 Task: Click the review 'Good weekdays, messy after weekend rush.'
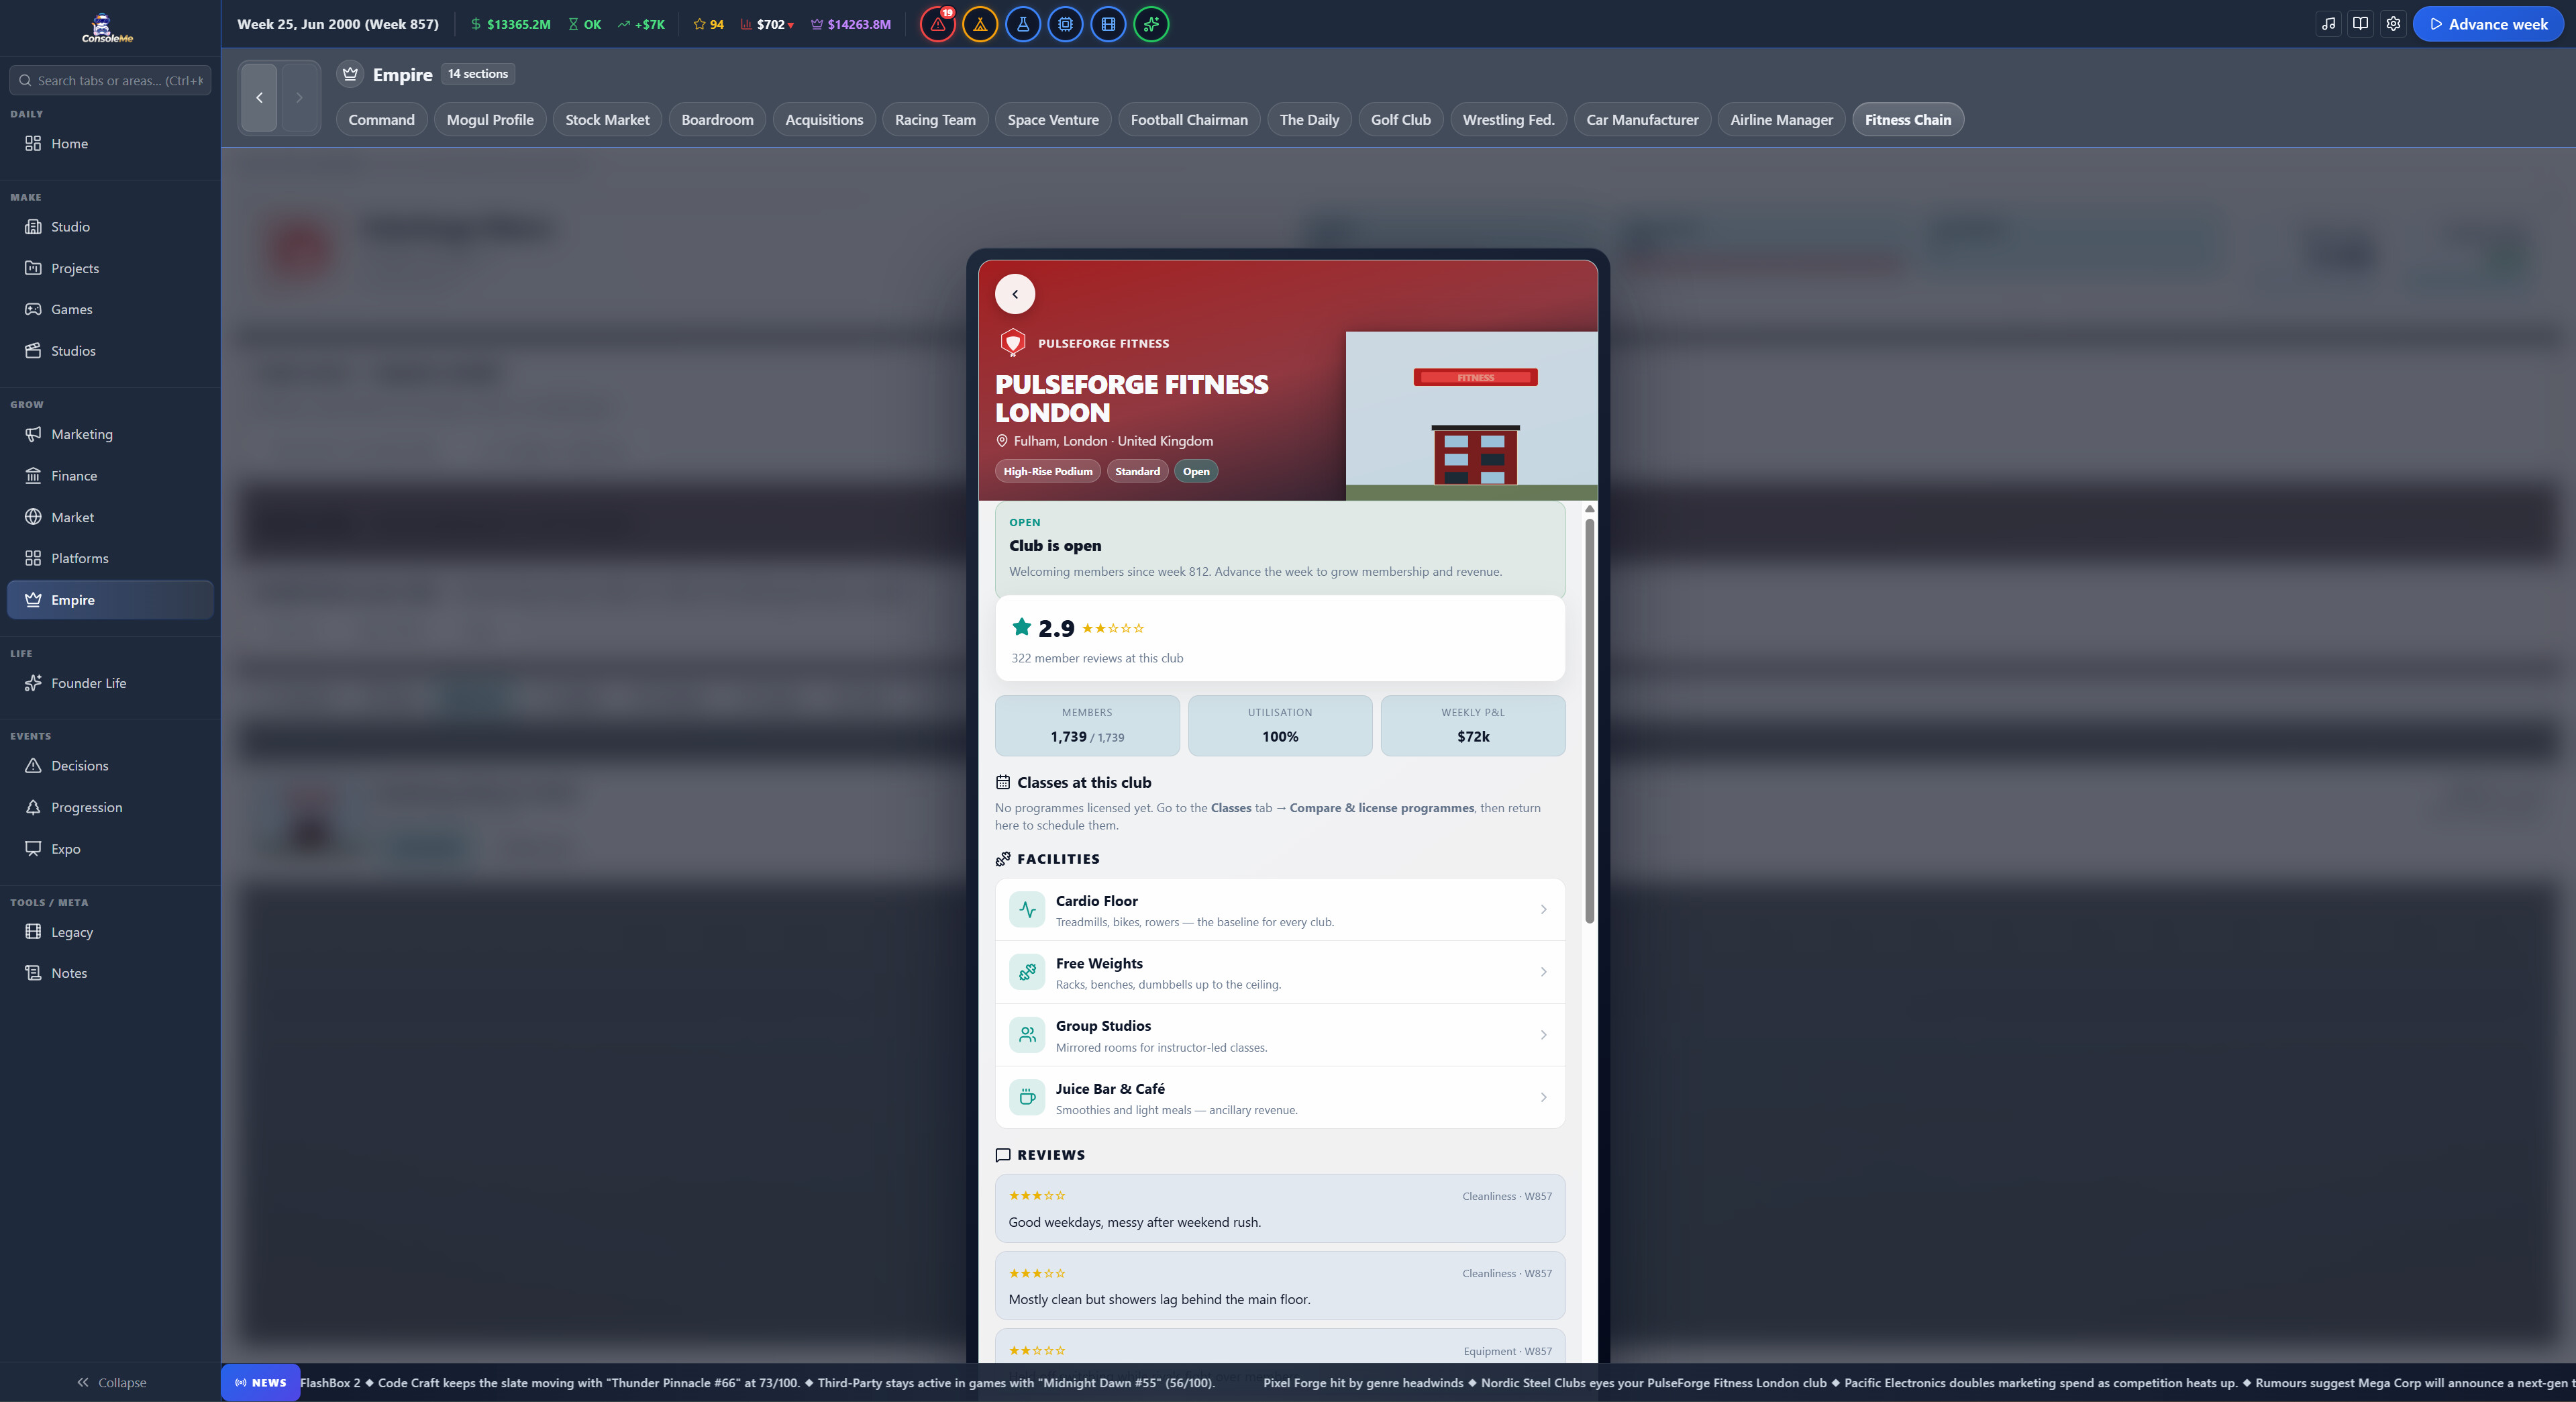tap(1280, 1208)
